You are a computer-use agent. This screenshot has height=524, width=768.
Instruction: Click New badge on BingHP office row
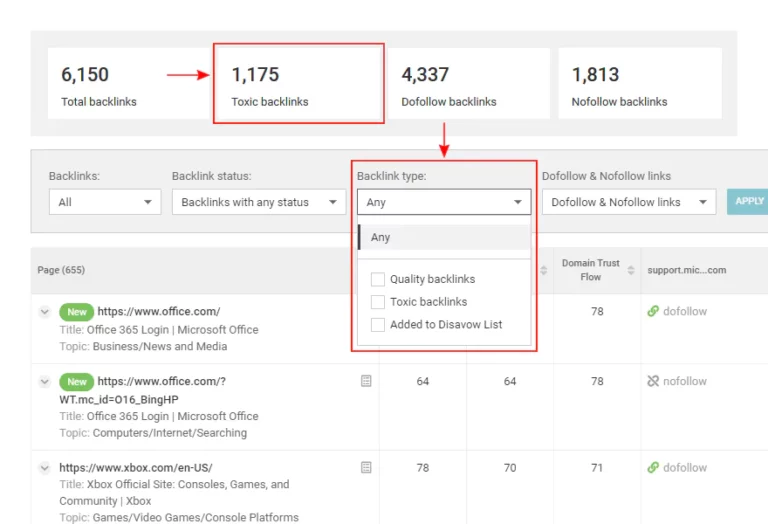pyautogui.click(x=76, y=382)
